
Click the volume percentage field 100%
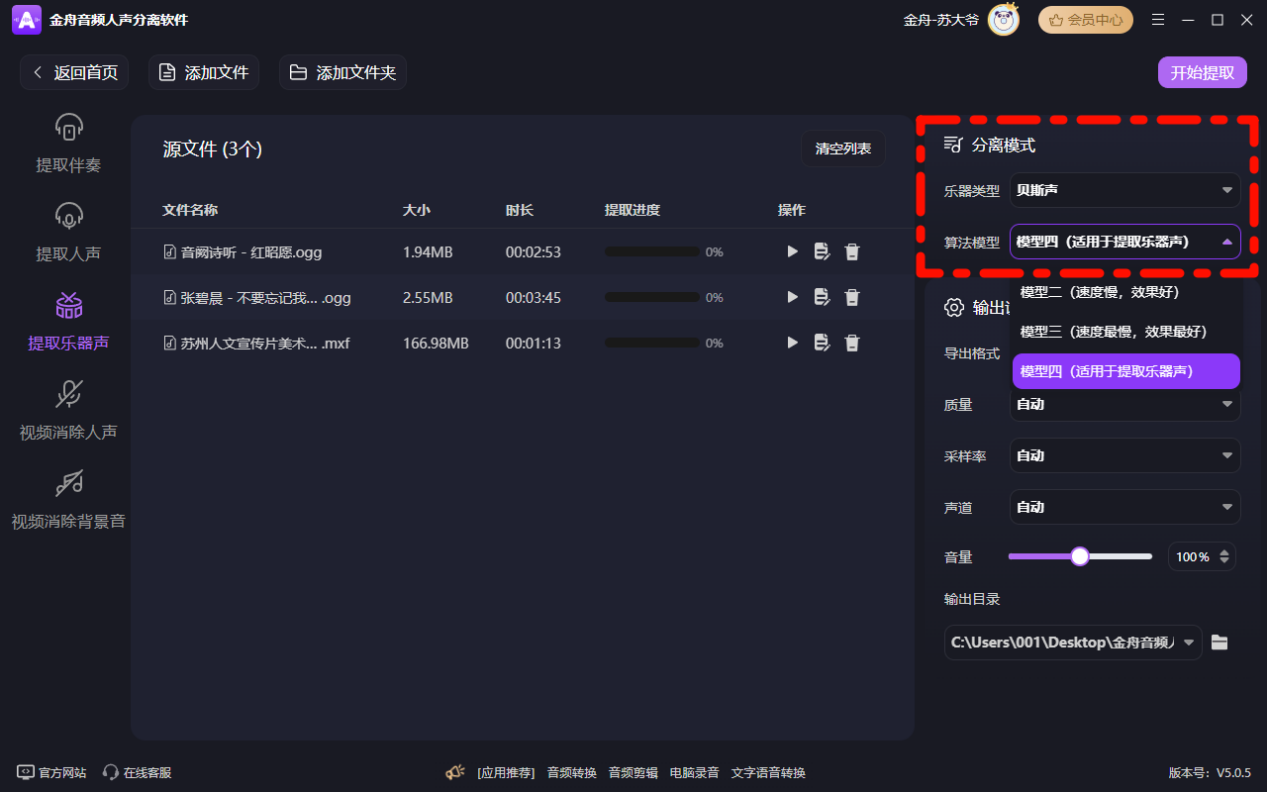coord(1193,556)
